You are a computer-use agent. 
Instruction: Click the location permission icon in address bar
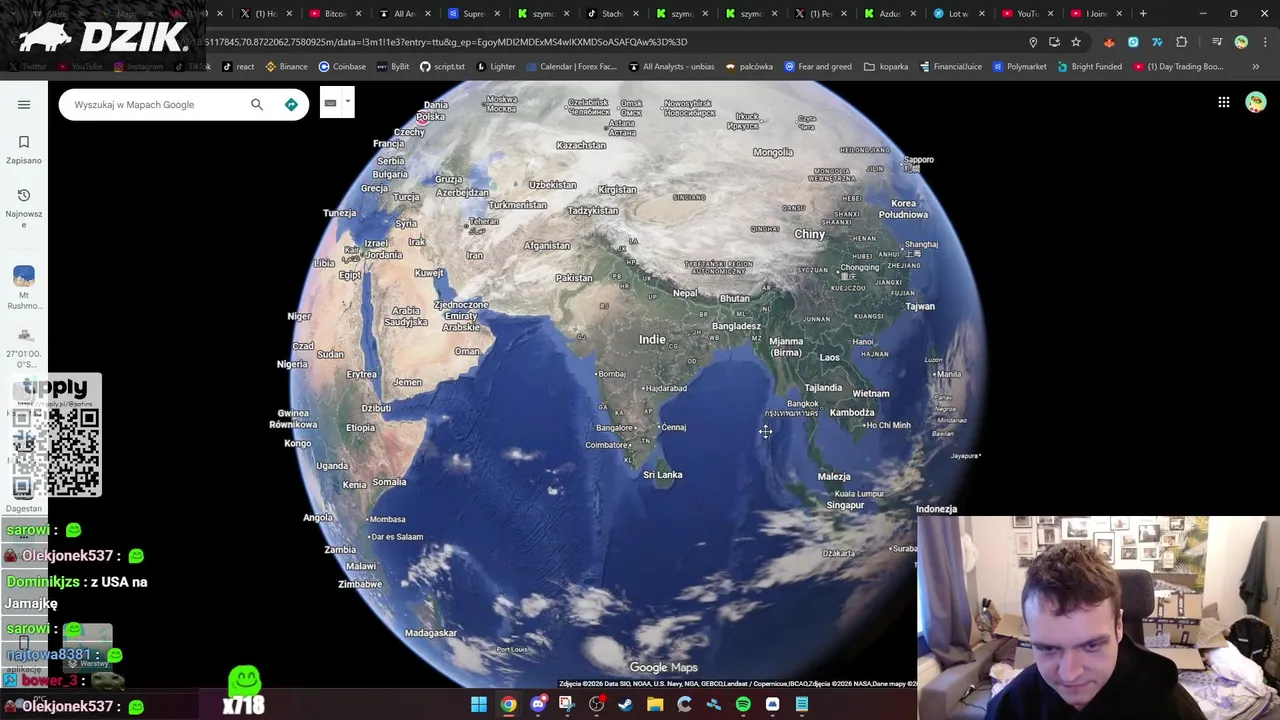(x=1033, y=42)
